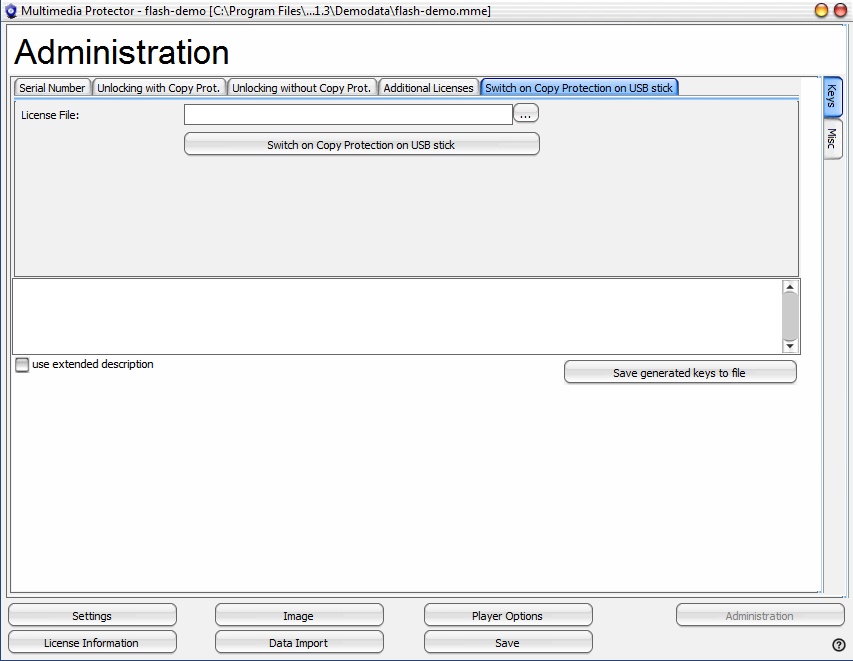The image size is (853, 661).
Task: Click the wide Switch on Copy Protection button
Action: (362, 145)
